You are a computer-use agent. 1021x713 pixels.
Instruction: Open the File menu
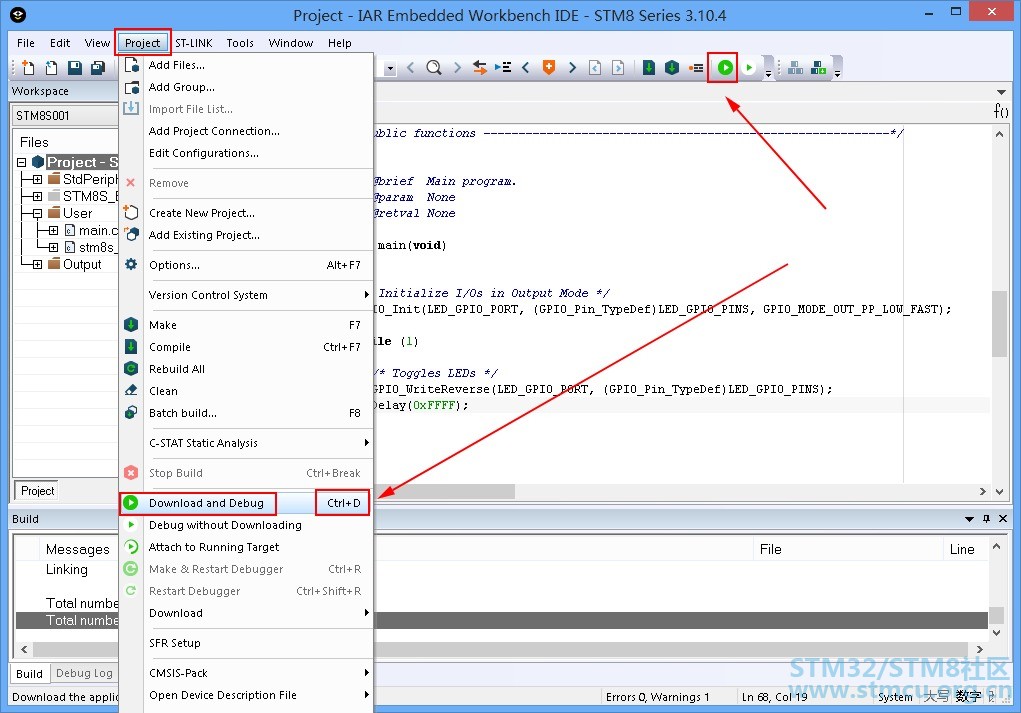pos(25,43)
